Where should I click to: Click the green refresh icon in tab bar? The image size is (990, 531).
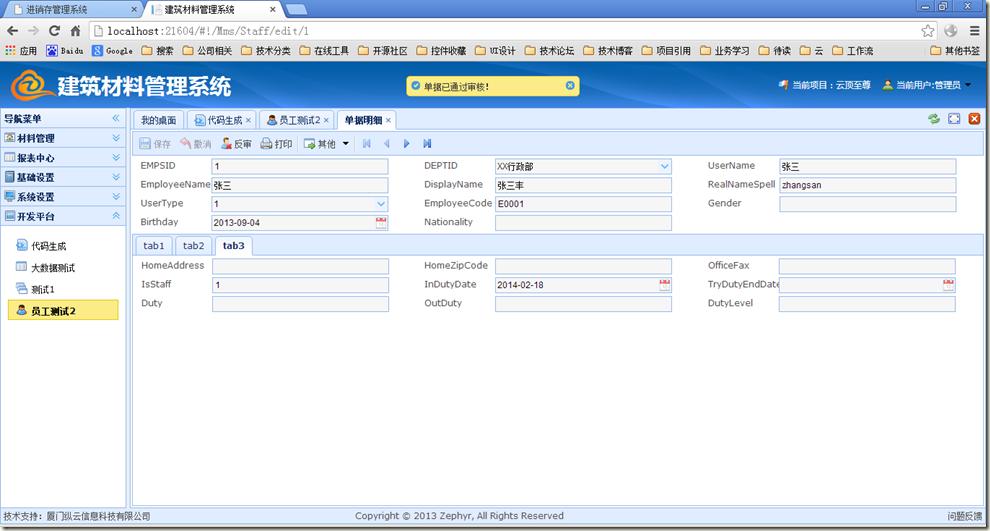coord(934,119)
